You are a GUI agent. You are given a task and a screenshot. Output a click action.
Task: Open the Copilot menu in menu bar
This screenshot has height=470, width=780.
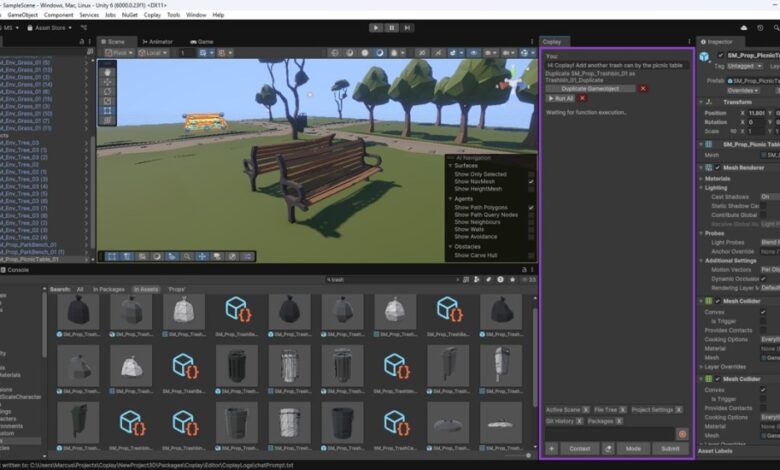[x=152, y=15]
